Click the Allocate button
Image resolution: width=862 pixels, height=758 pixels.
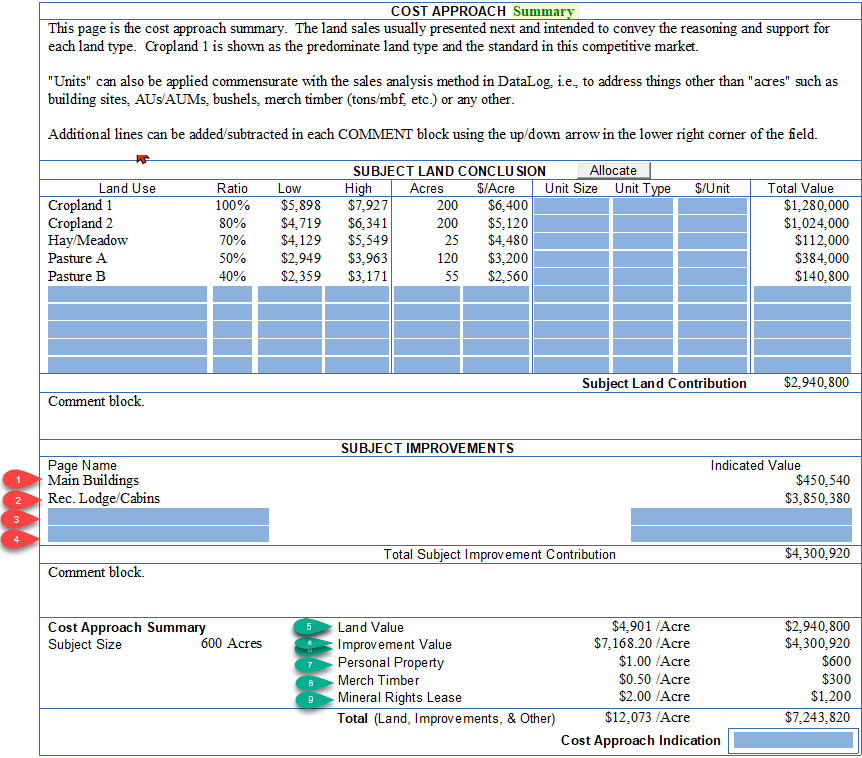pyautogui.click(x=613, y=170)
